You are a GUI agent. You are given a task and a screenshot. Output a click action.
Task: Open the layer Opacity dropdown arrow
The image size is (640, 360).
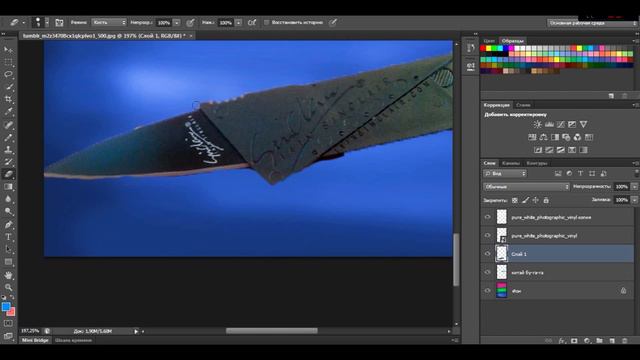pyautogui.click(x=634, y=187)
